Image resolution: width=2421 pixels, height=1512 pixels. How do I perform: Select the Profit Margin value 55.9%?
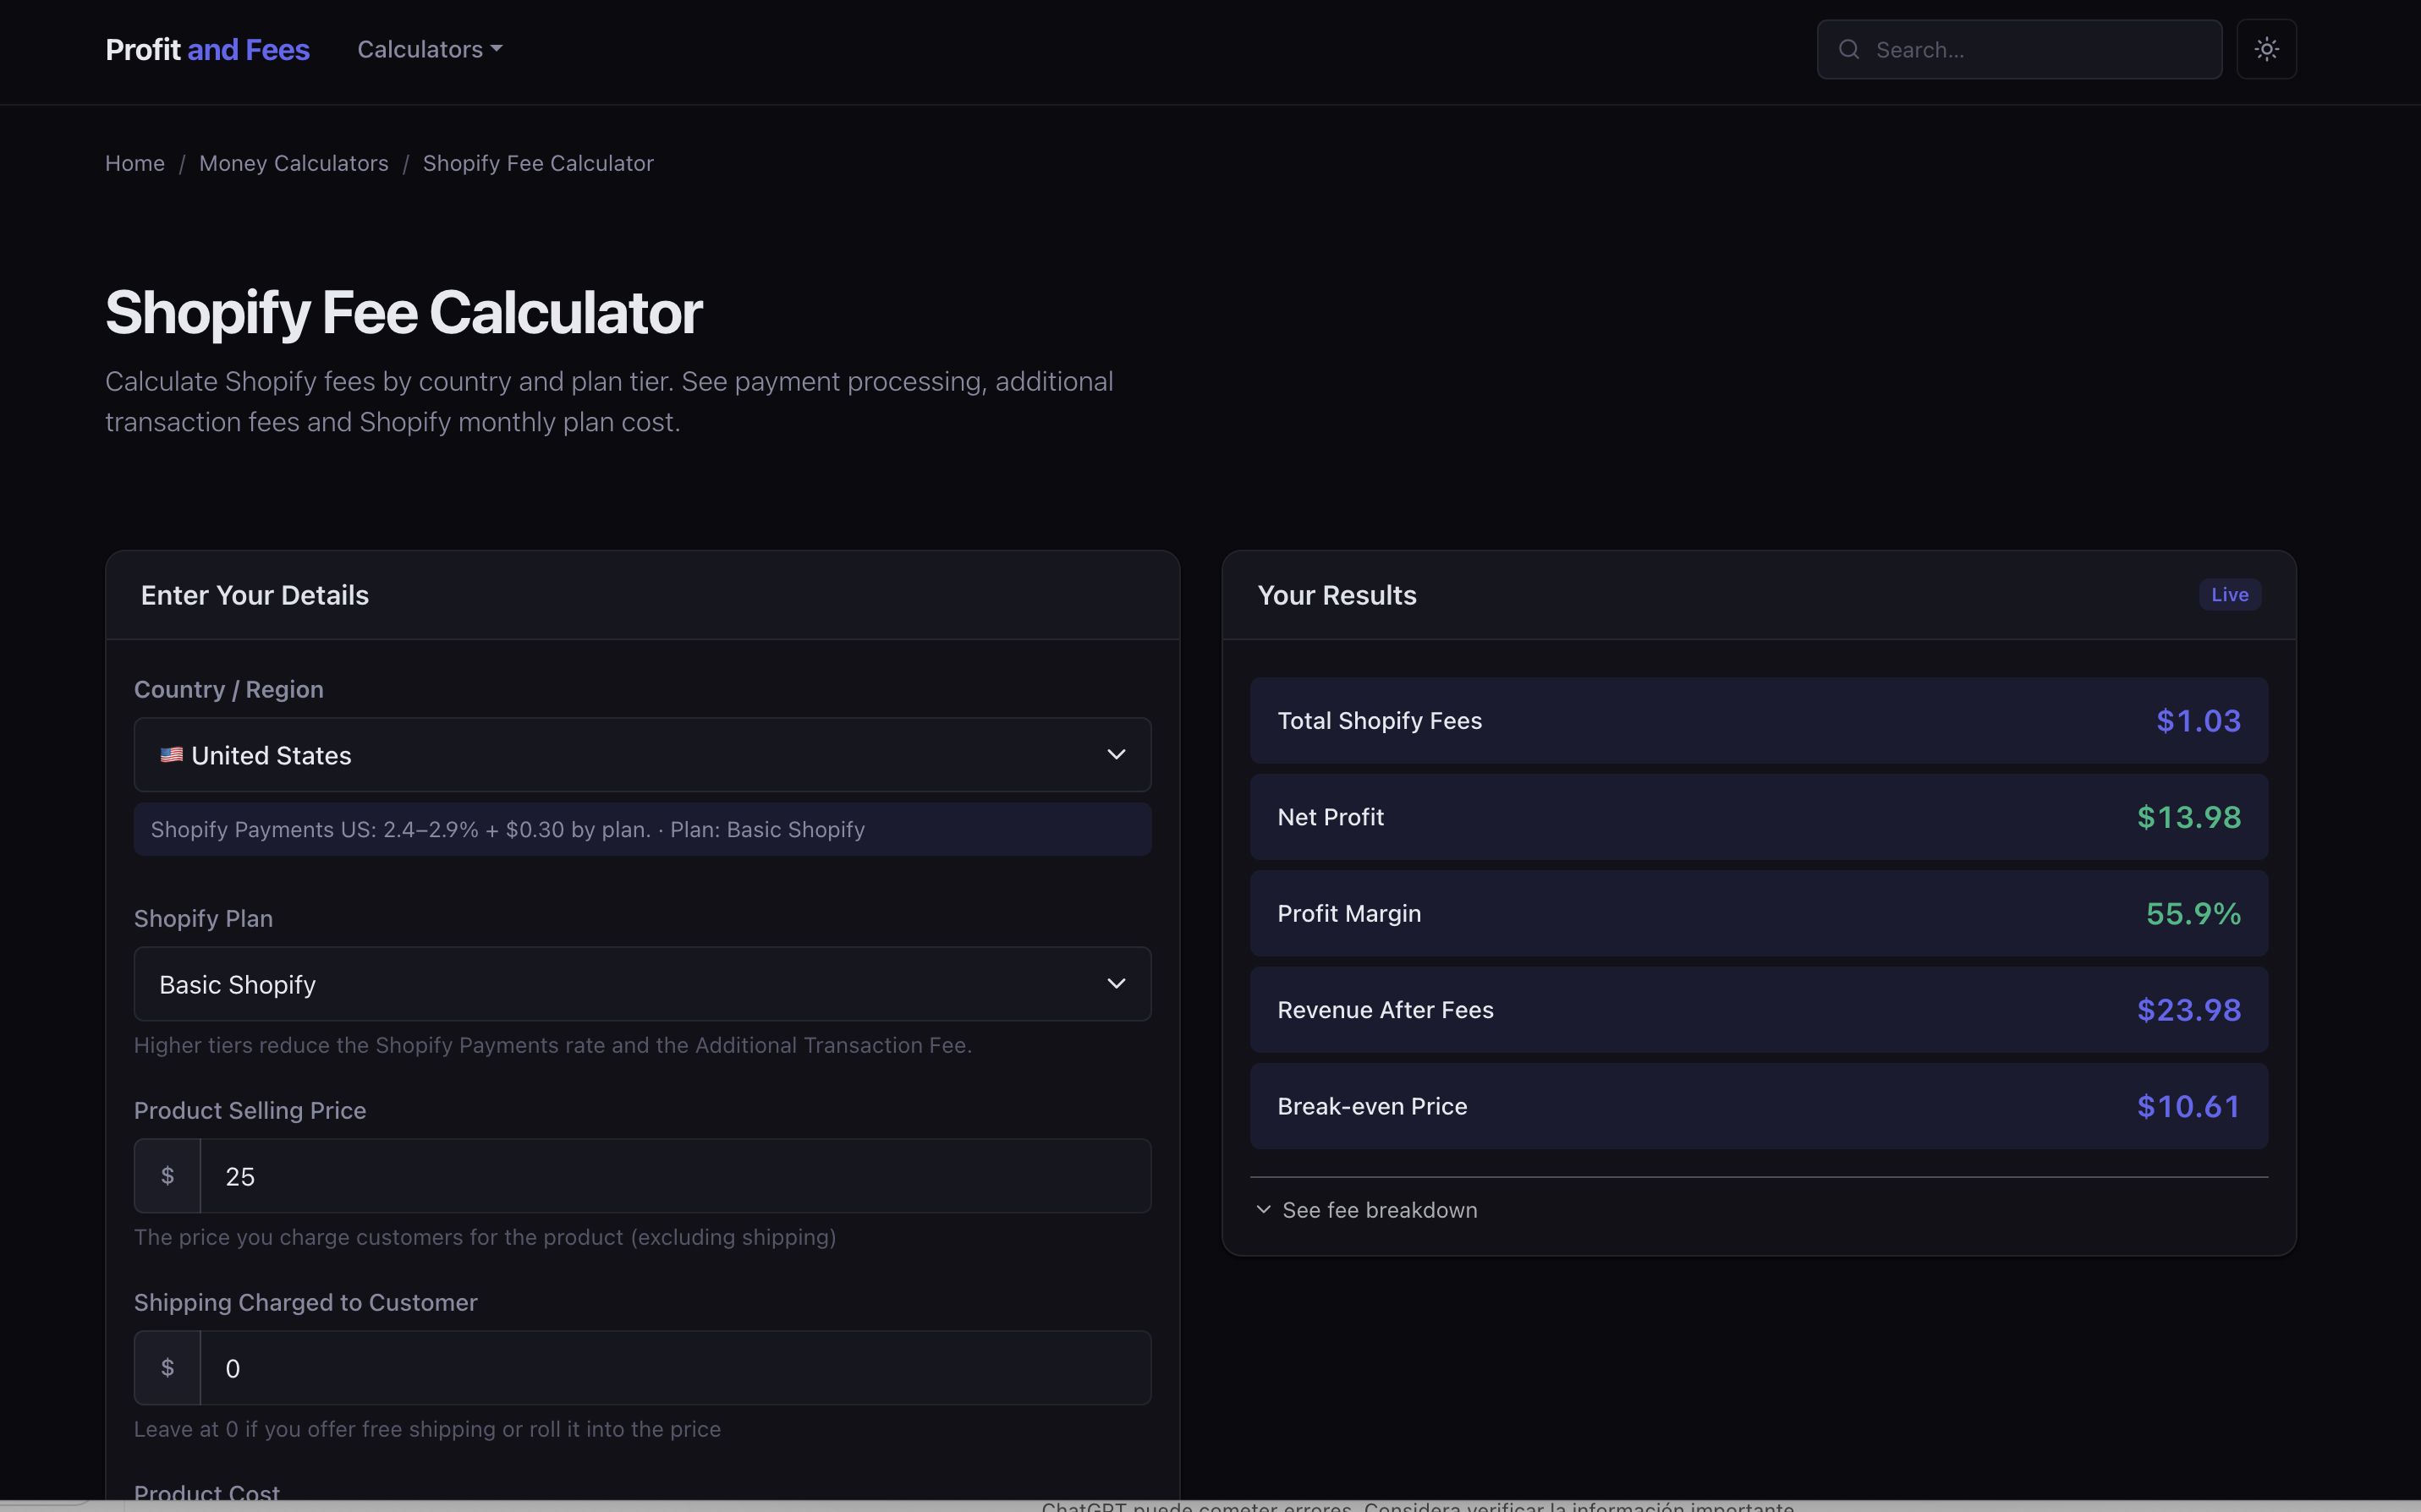pyautogui.click(x=2193, y=914)
